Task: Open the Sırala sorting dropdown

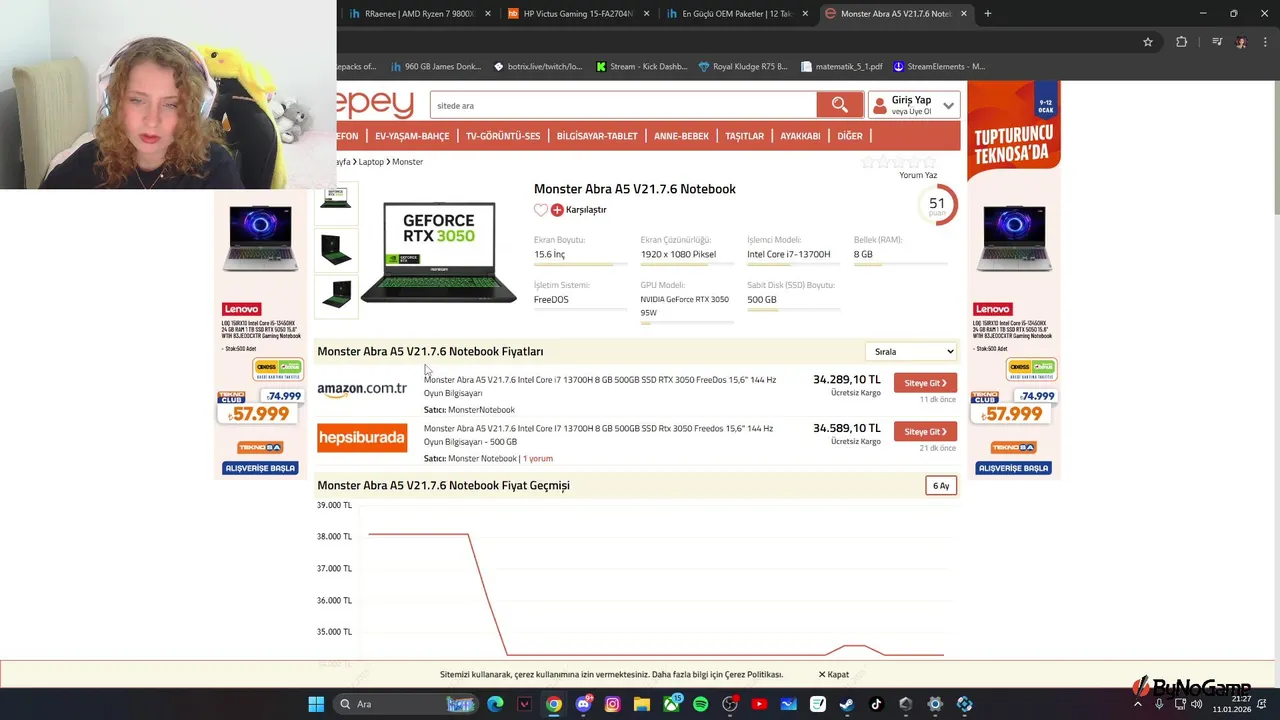Action: point(911,352)
